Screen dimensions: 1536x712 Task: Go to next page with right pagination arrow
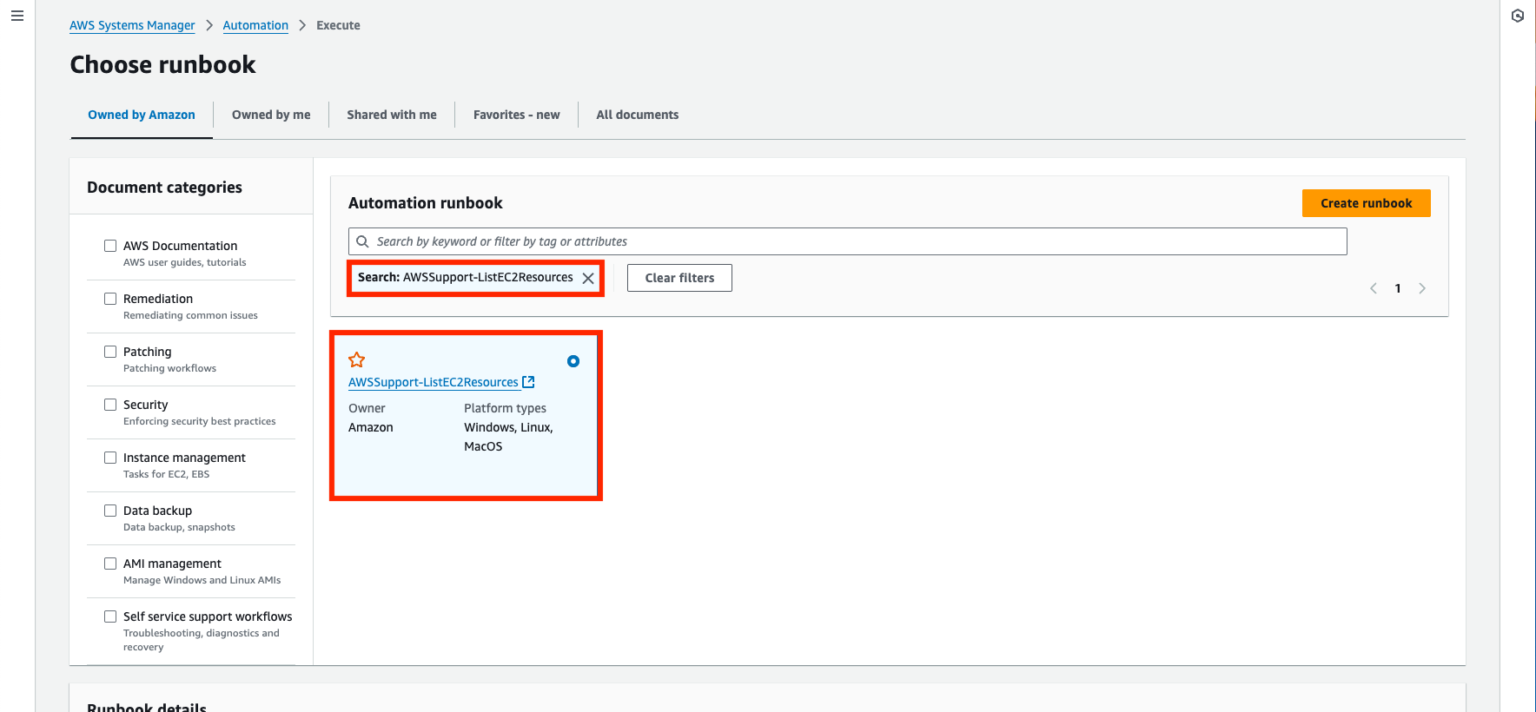coord(1422,288)
